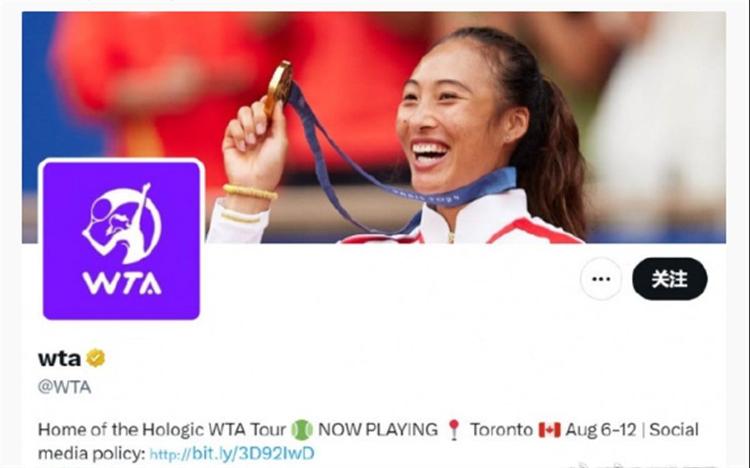Click the white WTA wordmark in avatar

tap(122, 283)
